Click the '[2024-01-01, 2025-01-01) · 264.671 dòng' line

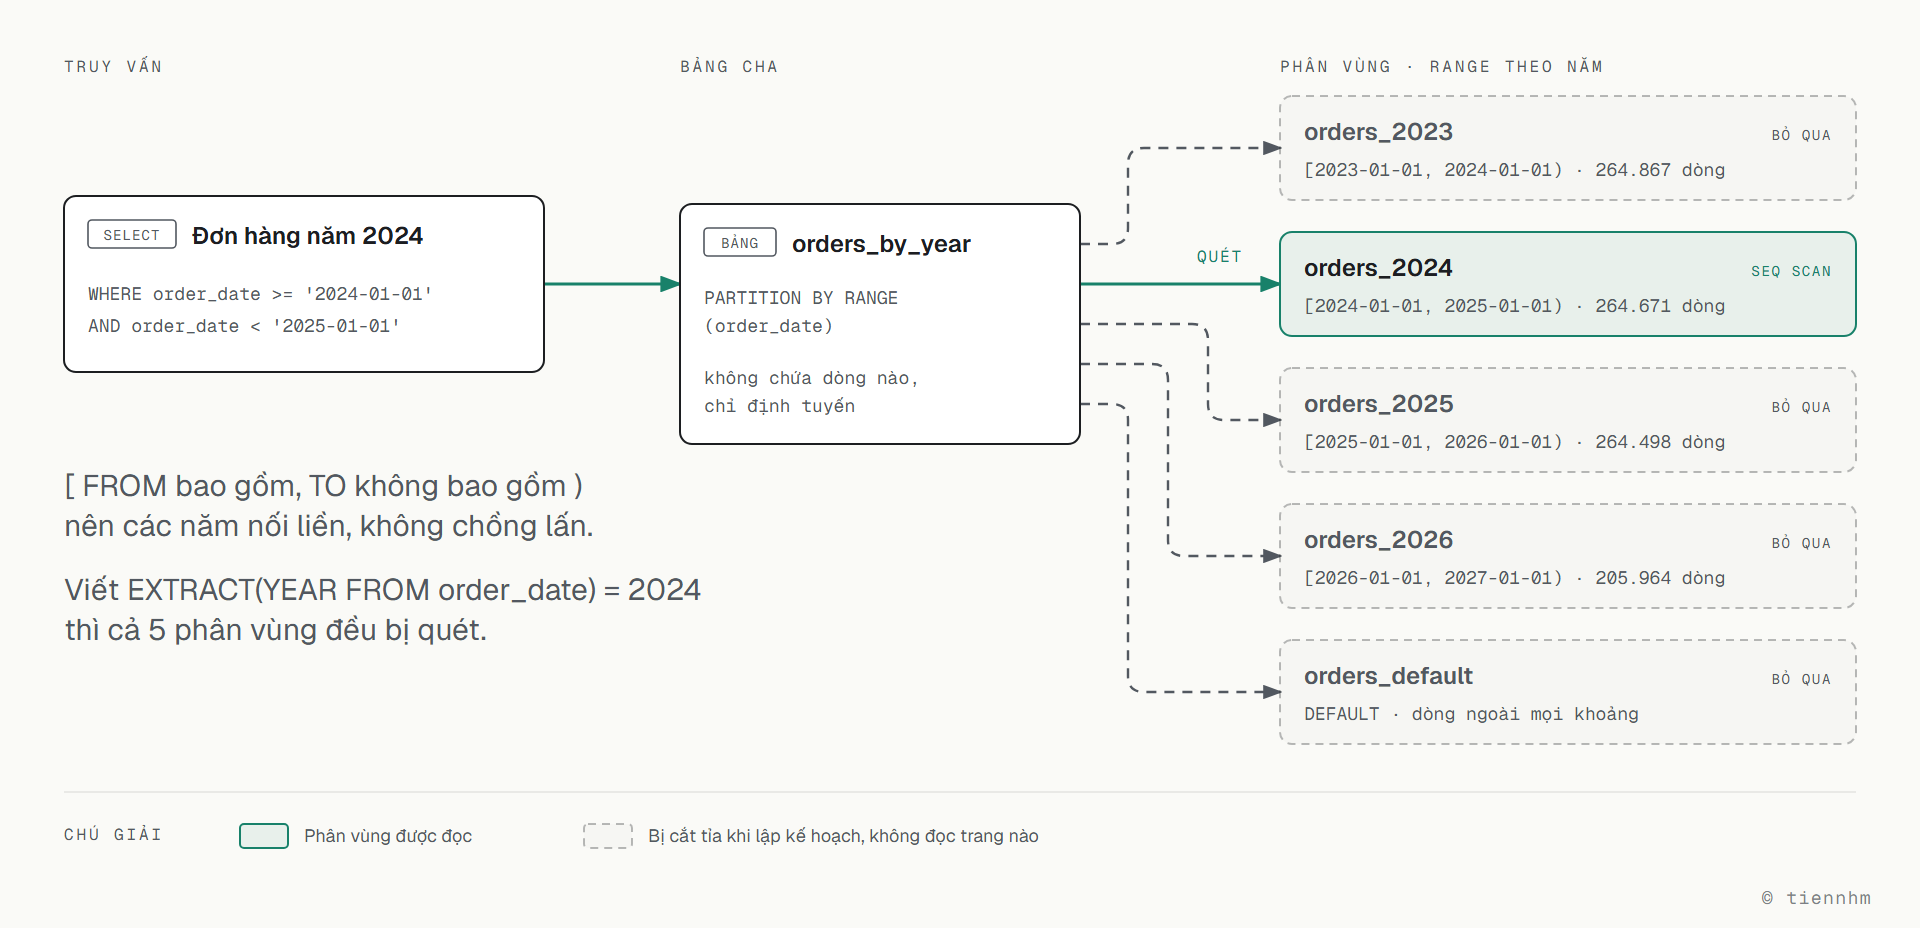(x=1514, y=306)
